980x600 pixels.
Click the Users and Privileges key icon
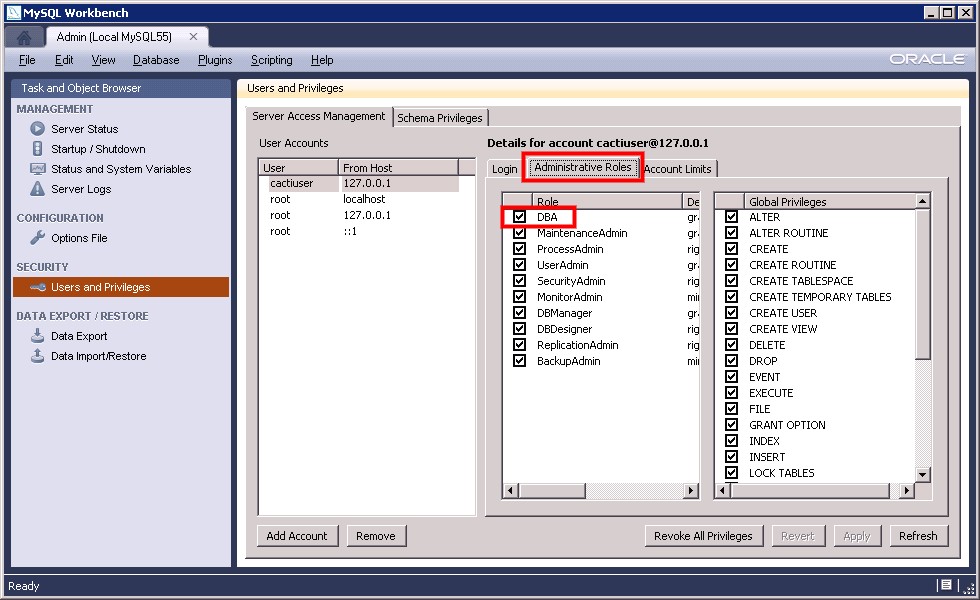[38, 287]
